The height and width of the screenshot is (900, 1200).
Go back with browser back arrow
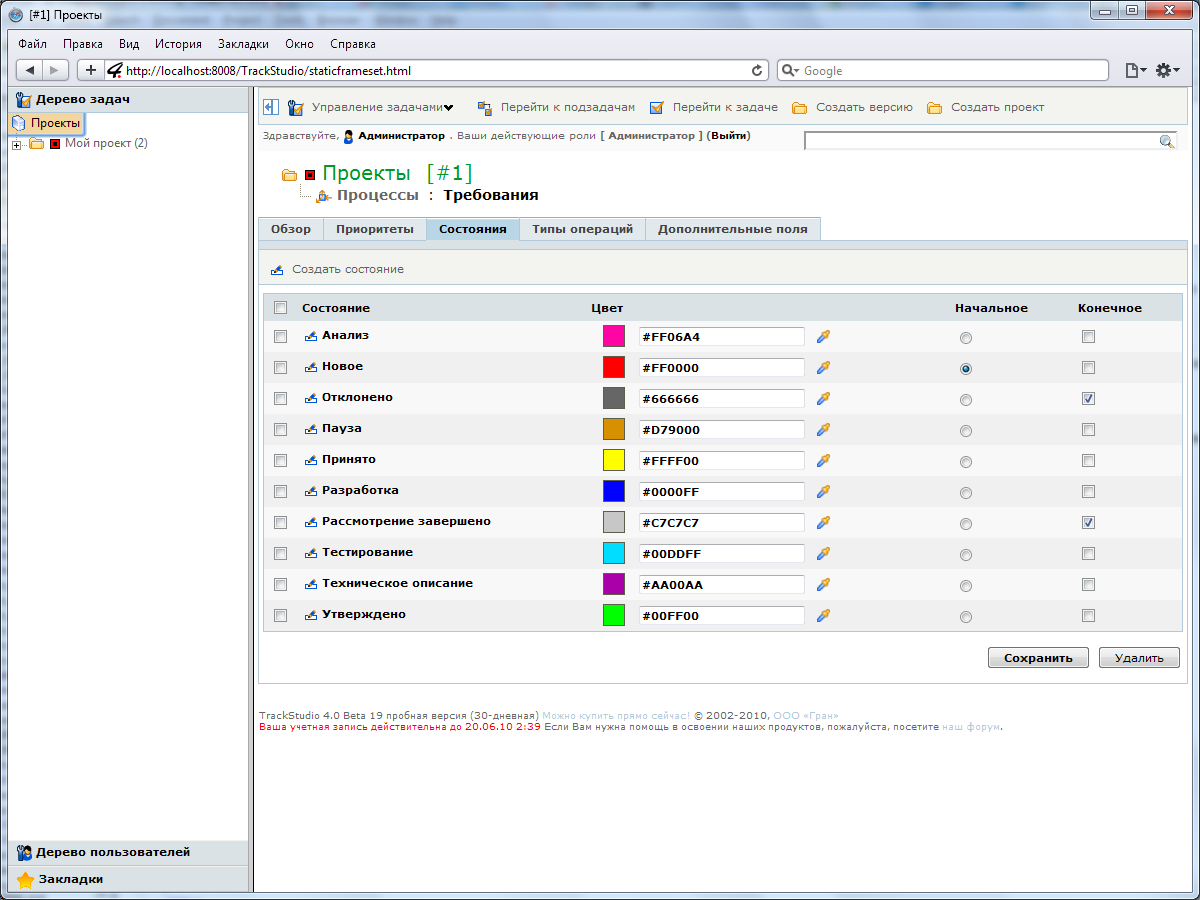[x=30, y=70]
